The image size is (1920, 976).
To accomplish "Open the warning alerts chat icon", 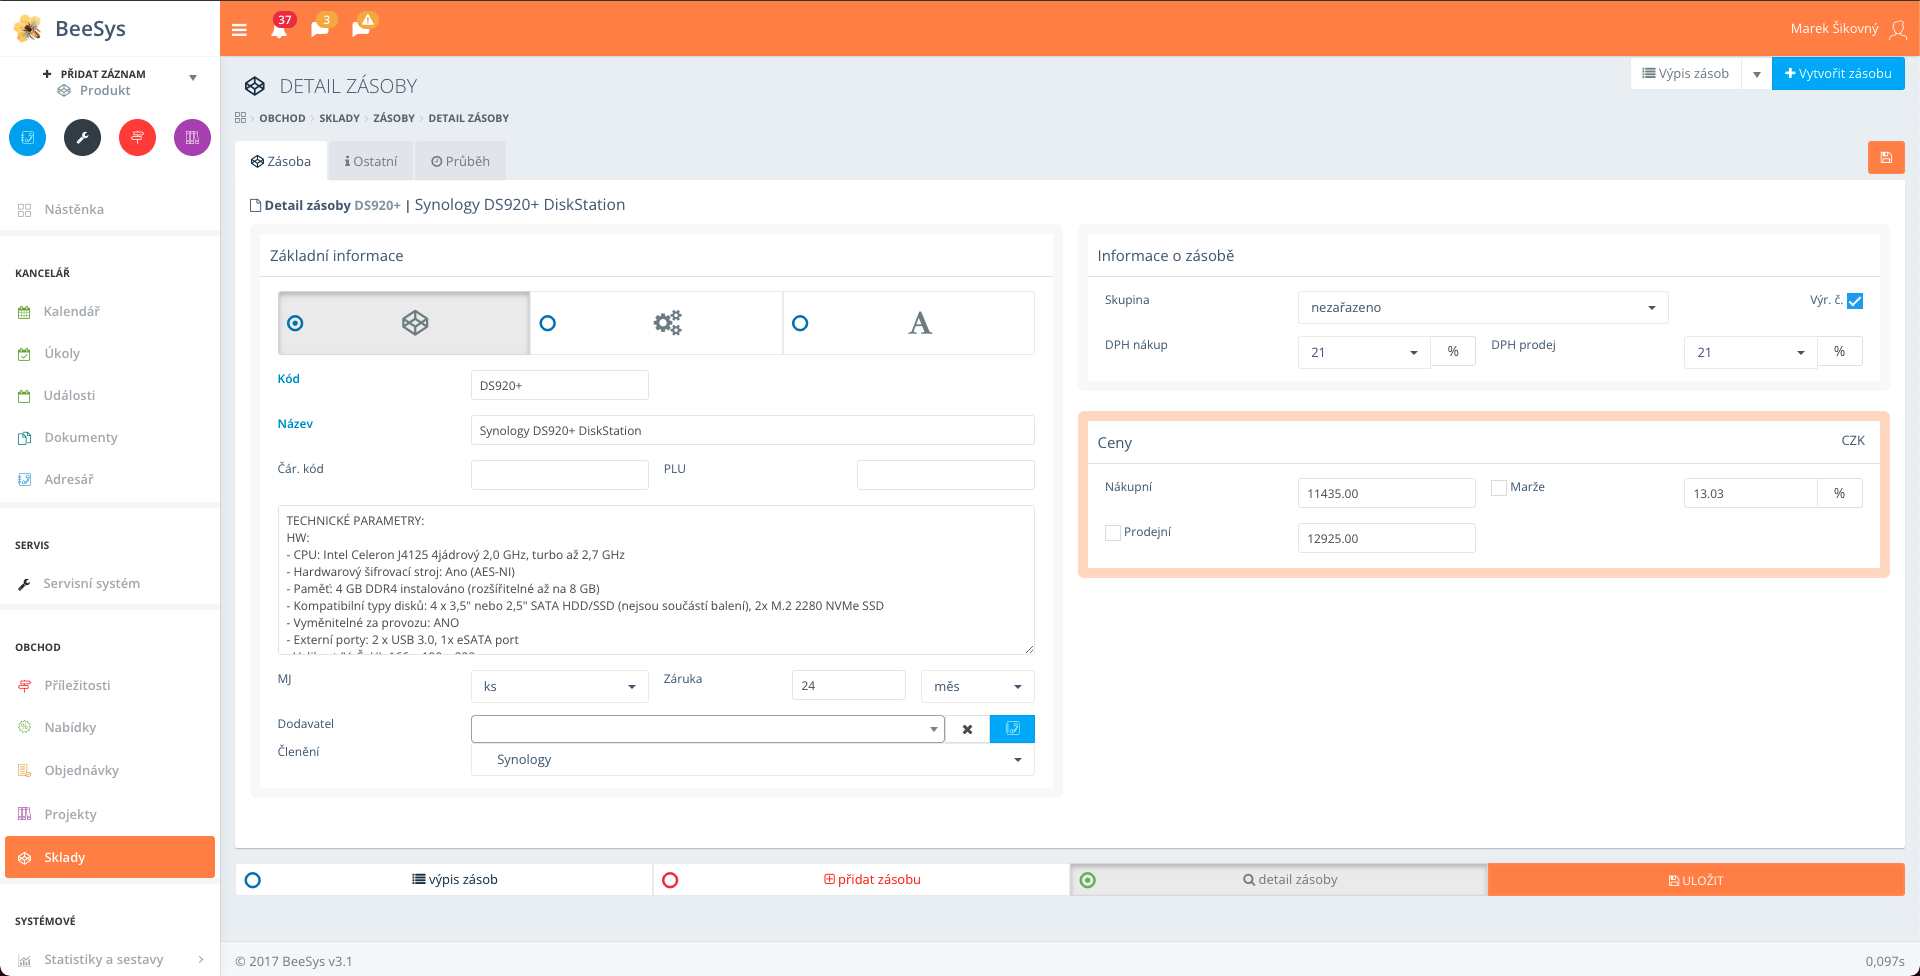I will [x=362, y=27].
